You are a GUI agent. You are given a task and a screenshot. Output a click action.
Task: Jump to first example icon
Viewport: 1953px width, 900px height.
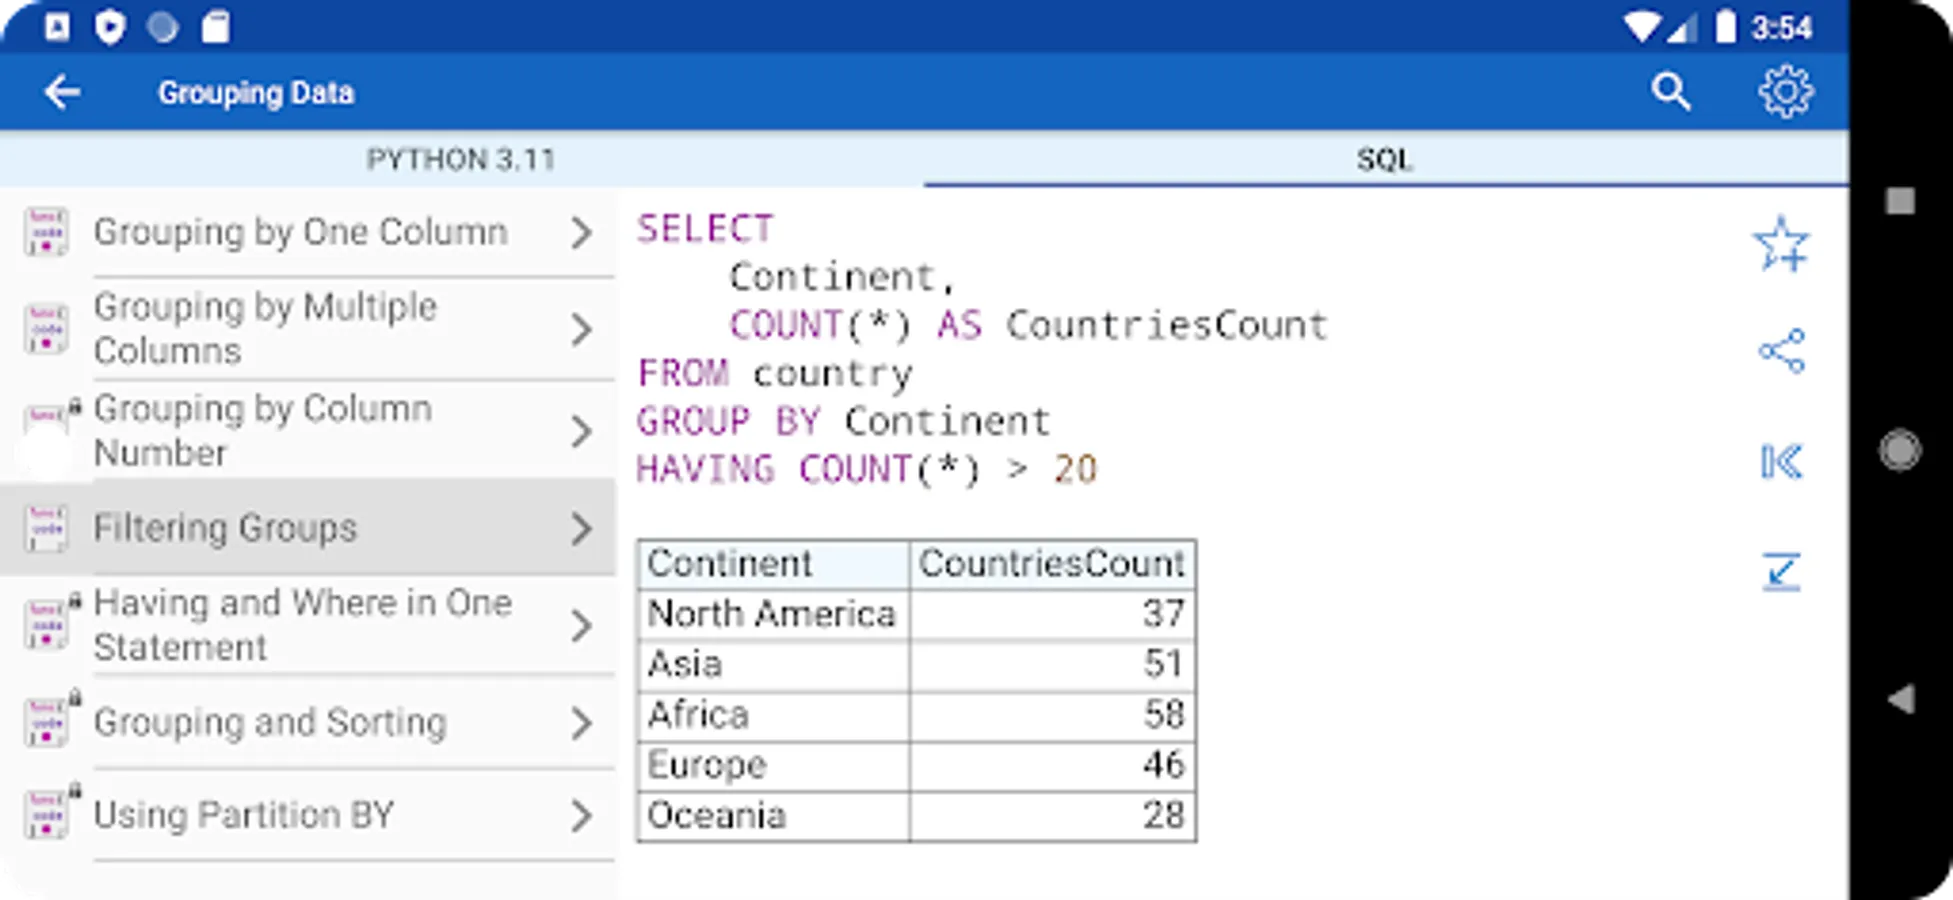1781,461
